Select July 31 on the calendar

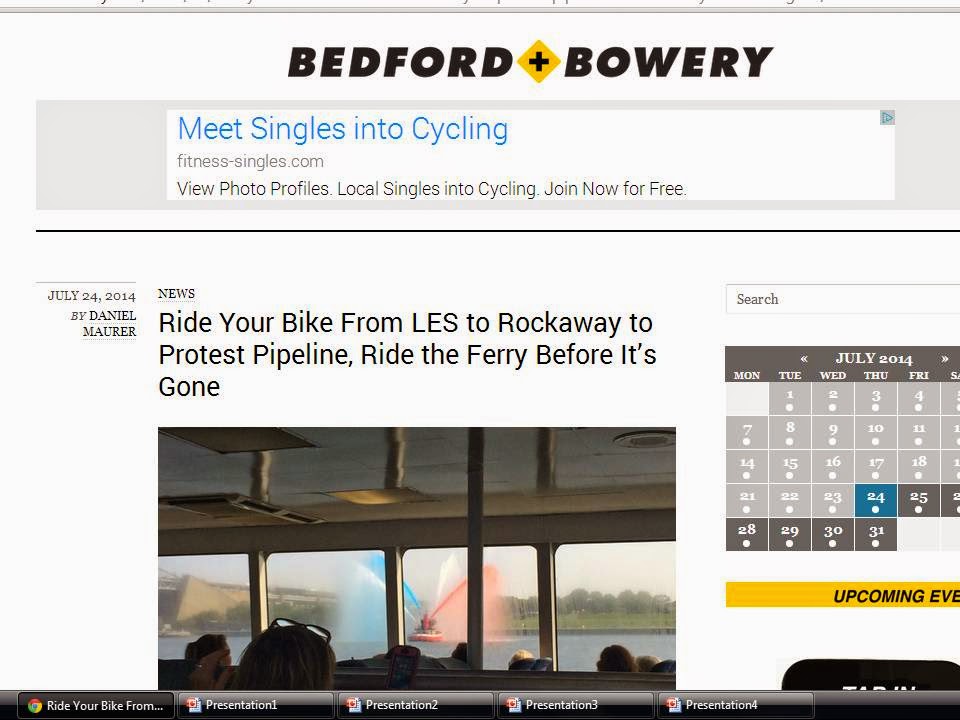click(x=876, y=534)
